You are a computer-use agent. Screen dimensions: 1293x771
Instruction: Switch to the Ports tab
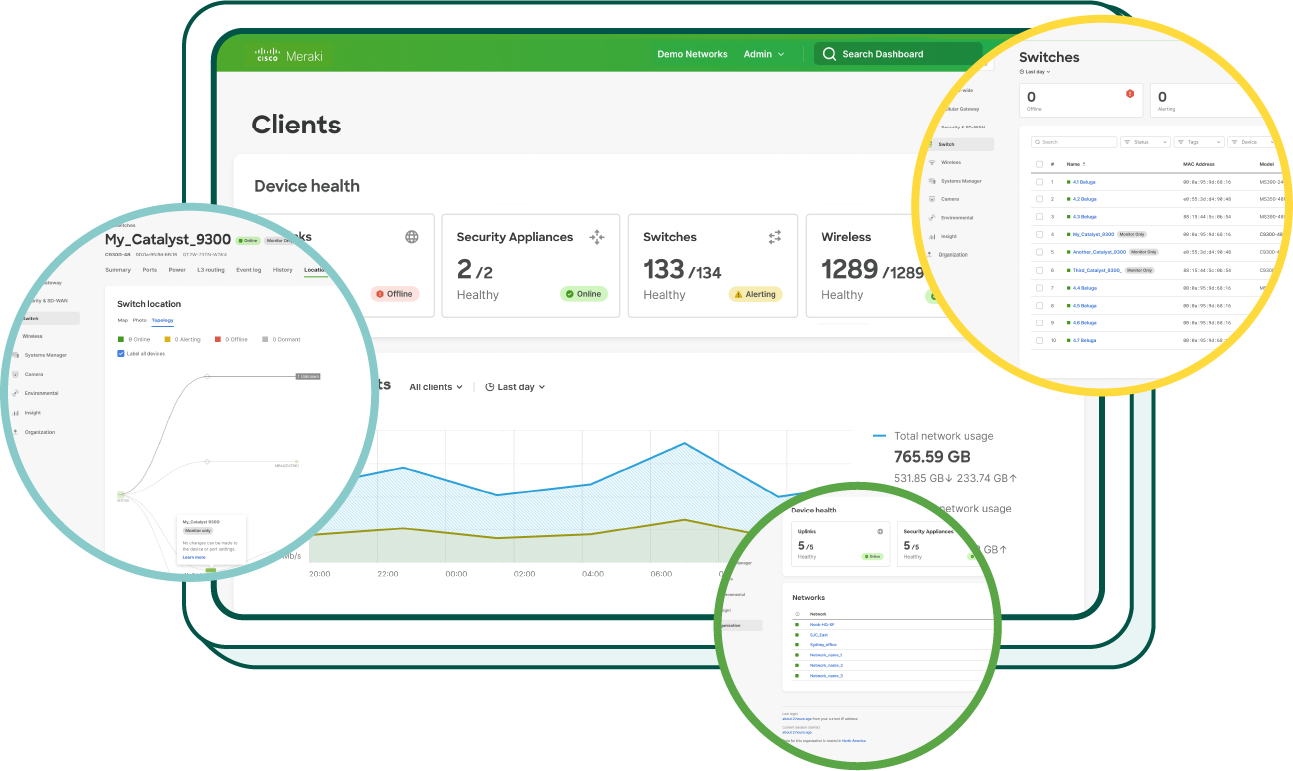(x=150, y=270)
